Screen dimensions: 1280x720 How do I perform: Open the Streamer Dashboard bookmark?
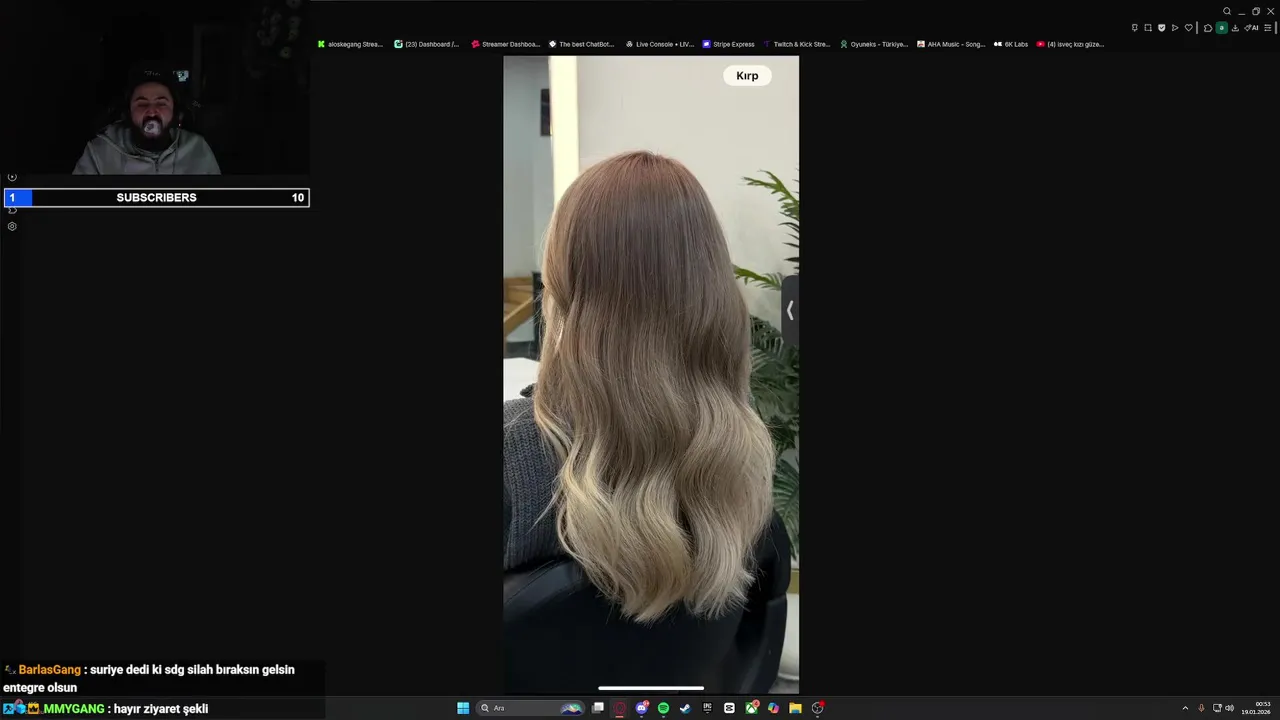(x=506, y=44)
